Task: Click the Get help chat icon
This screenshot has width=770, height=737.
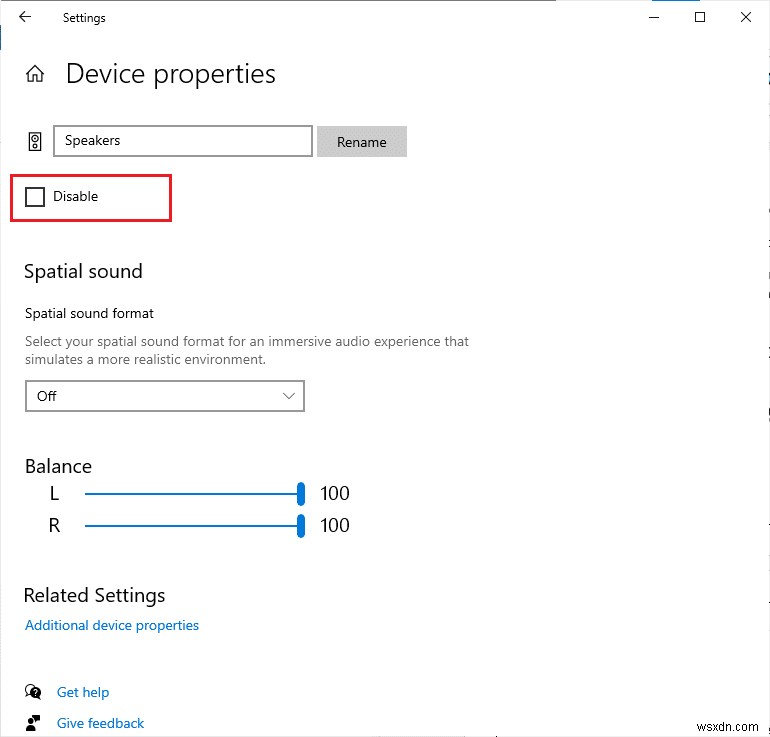Action: (x=34, y=692)
